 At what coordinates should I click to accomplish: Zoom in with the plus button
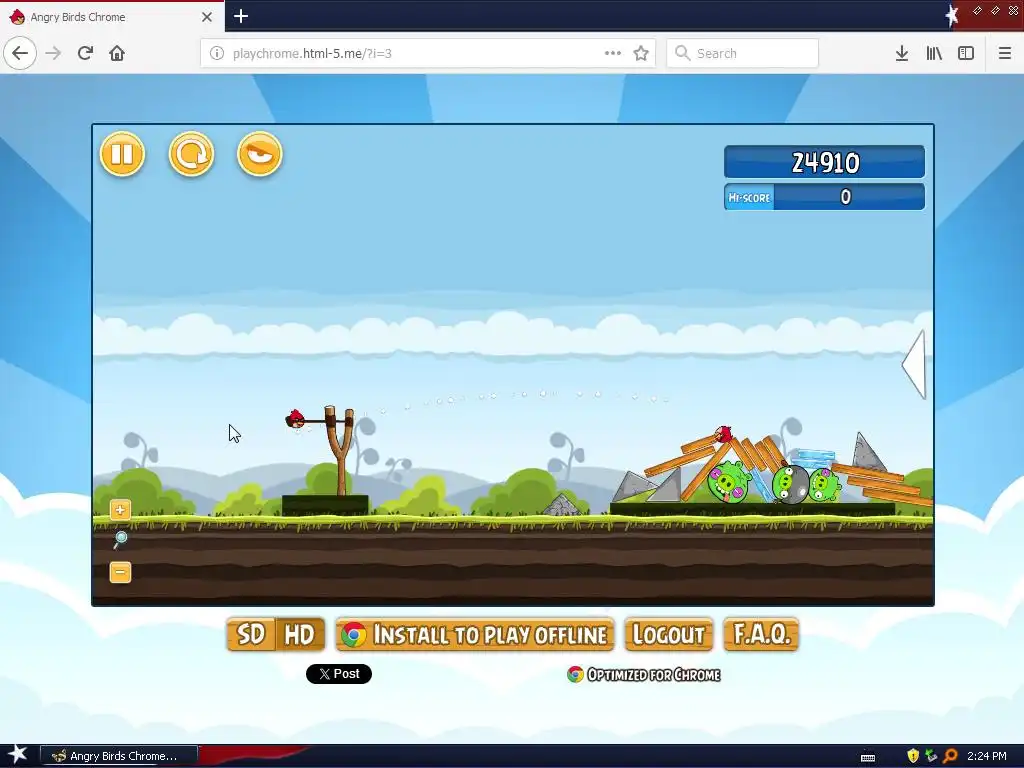pyautogui.click(x=120, y=509)
